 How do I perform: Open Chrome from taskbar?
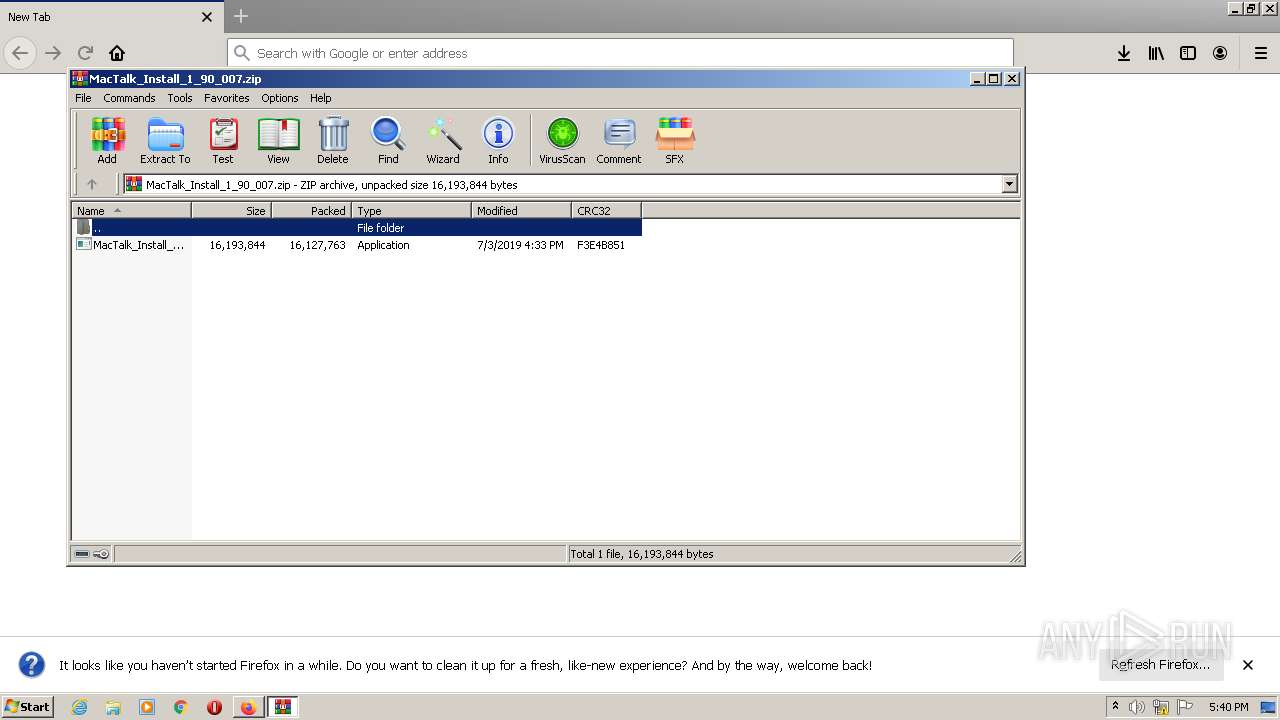(x=180, y=707)
